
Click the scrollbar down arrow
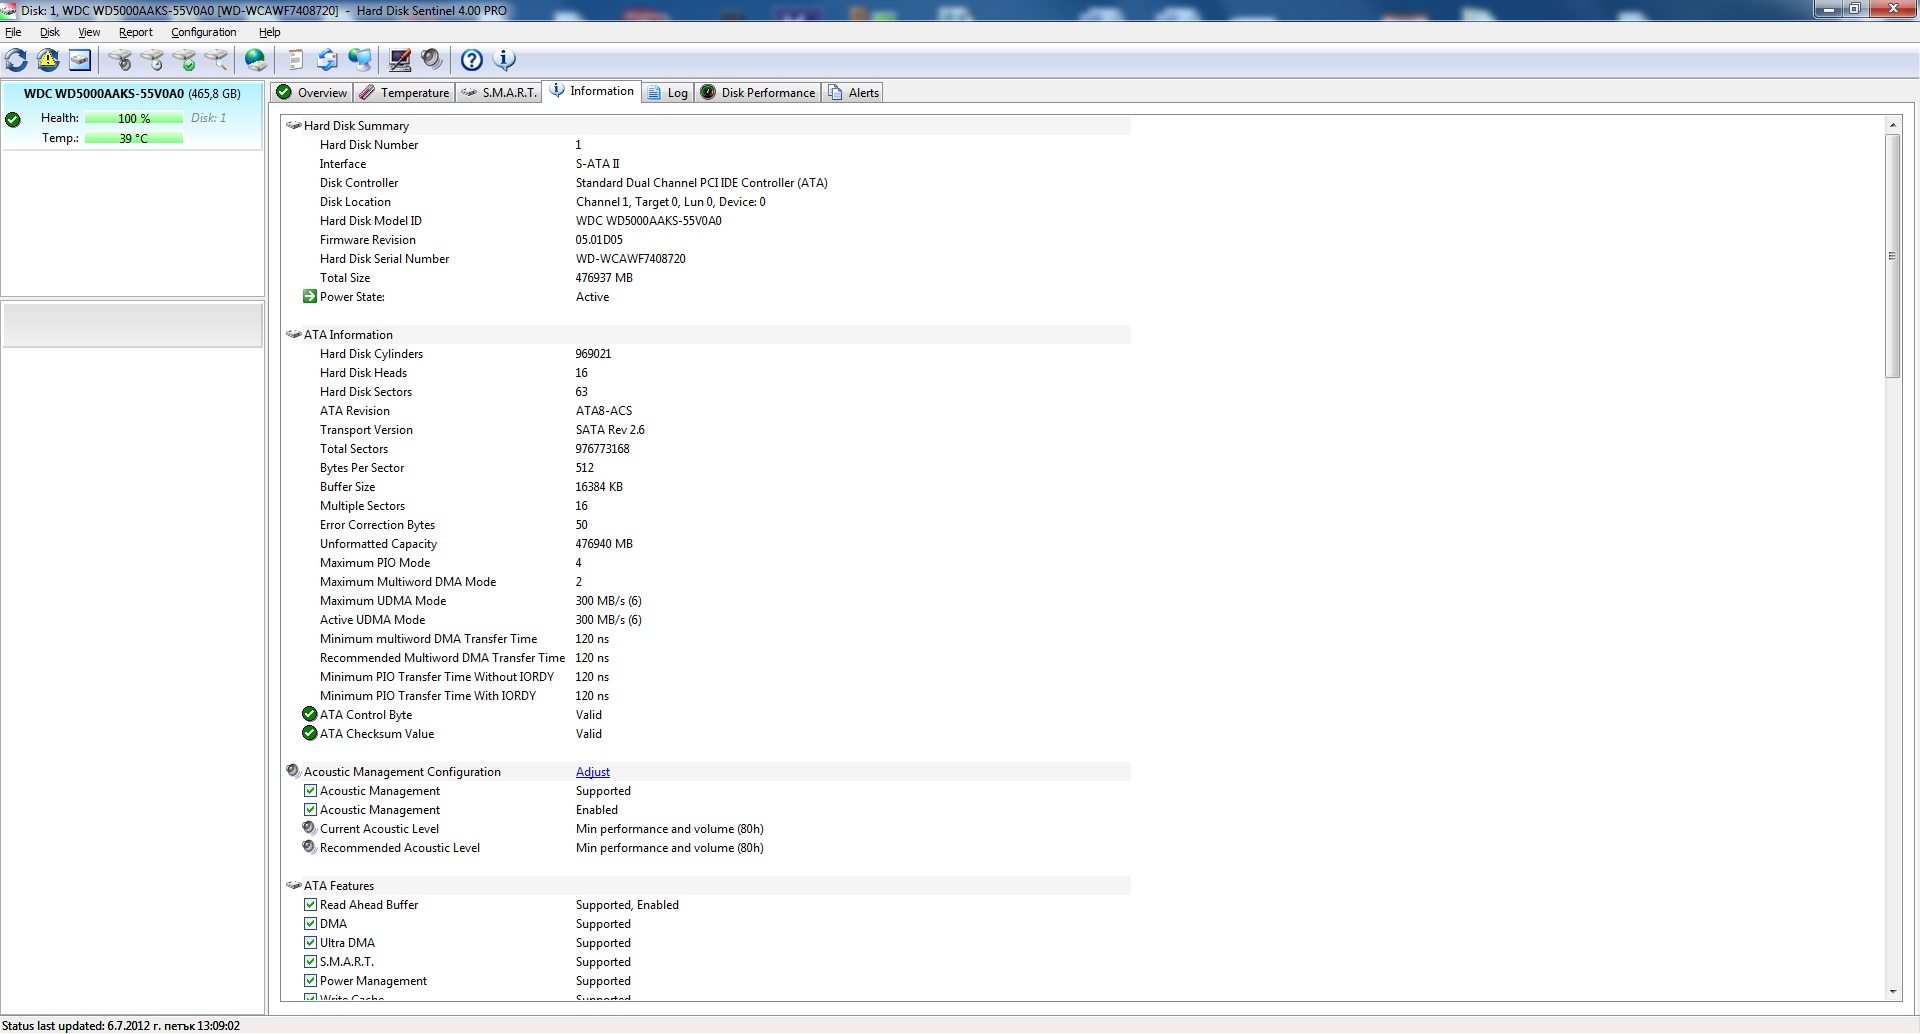pos(1892,992)
